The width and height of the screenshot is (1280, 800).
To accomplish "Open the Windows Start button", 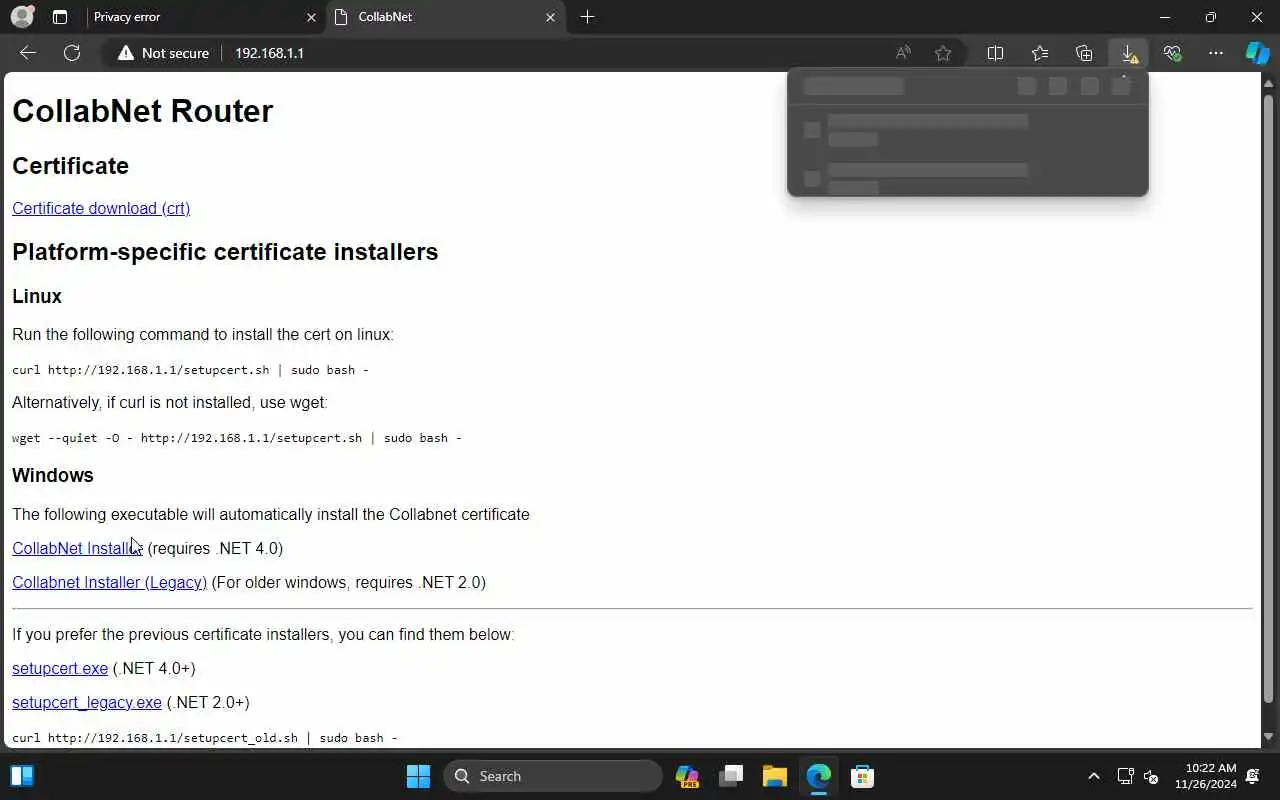I will (418, 776).
